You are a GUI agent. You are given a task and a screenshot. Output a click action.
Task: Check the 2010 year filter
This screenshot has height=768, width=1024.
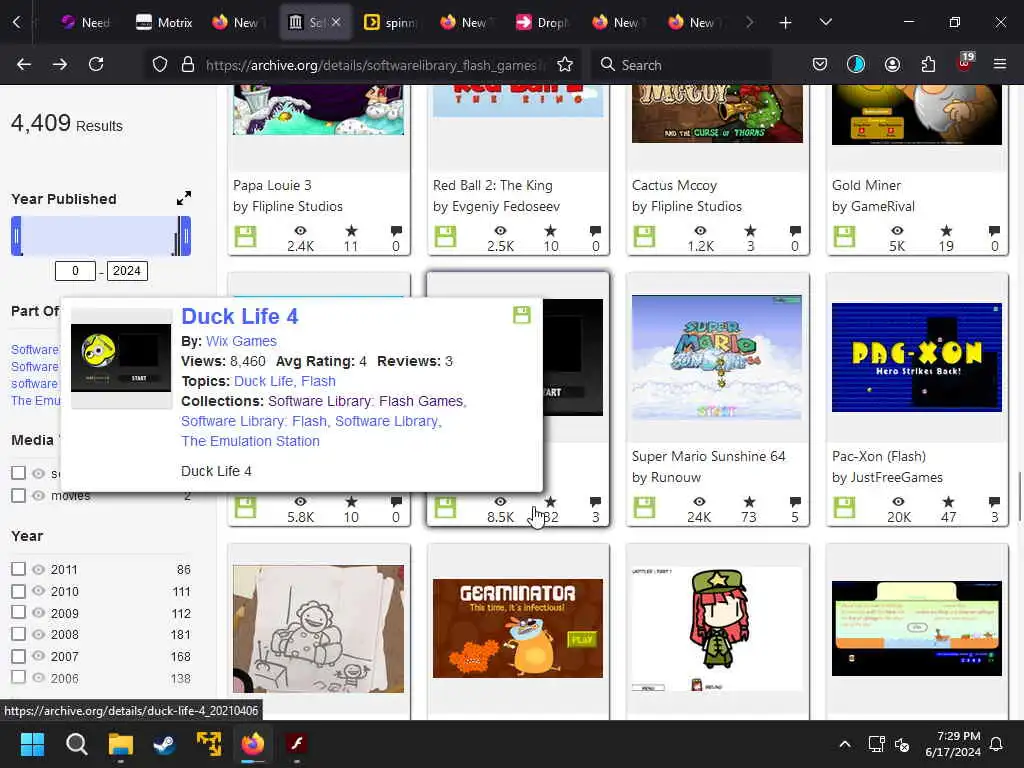[x=18, y=591]
